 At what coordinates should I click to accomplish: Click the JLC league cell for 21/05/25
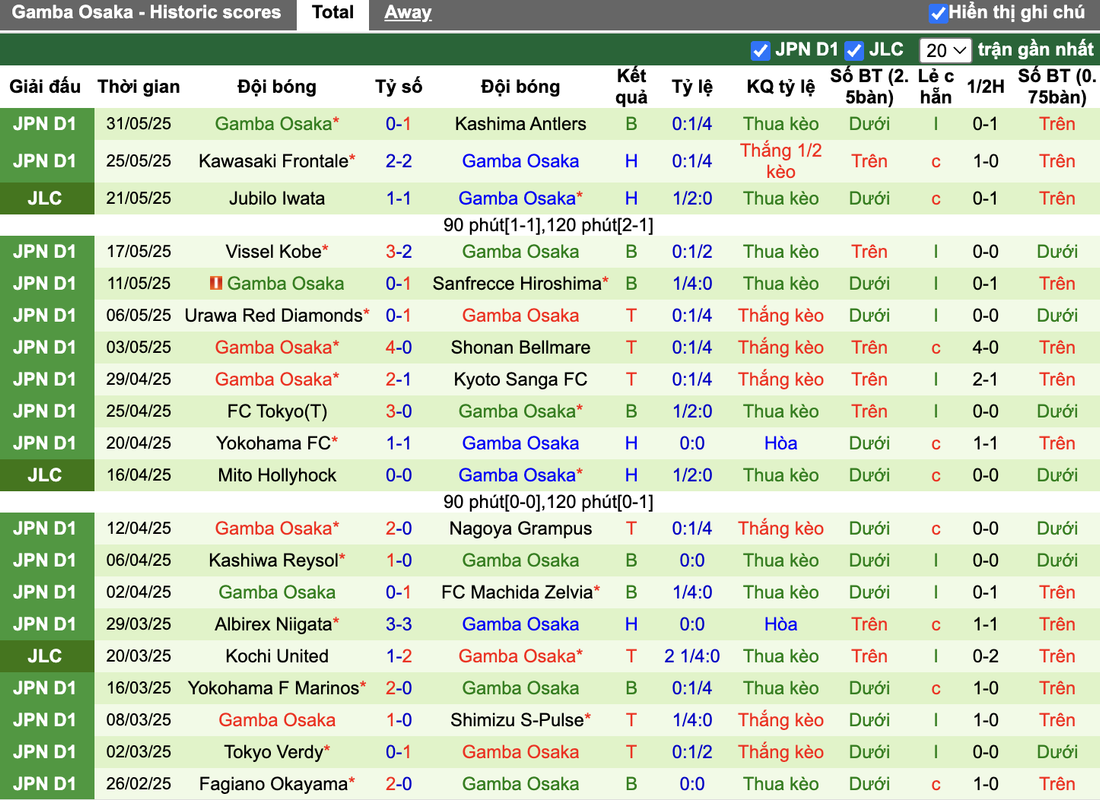pyautogui.click(x=46, y=199)
